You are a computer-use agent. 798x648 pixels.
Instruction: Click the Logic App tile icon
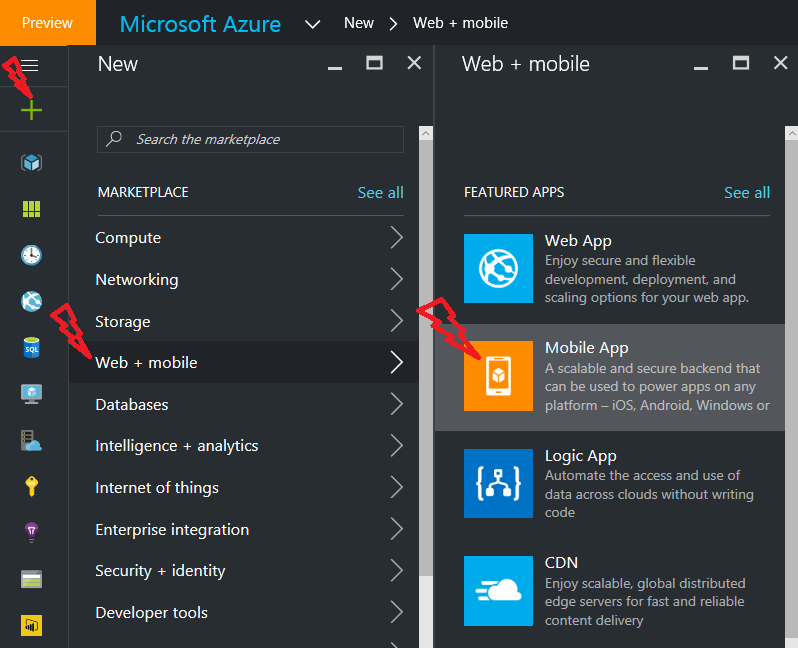coord(498,483)
